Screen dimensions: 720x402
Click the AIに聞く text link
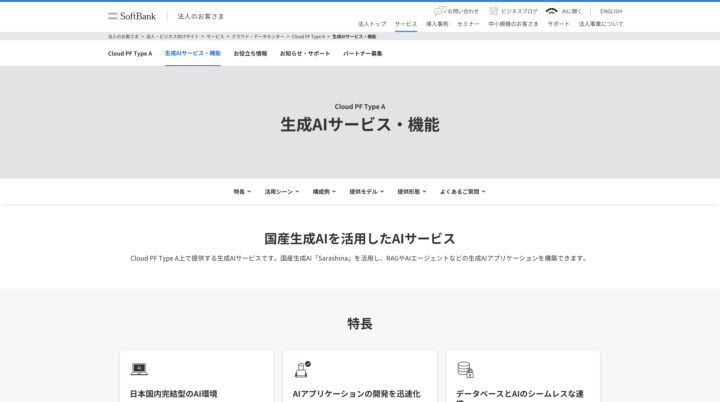coord(572,11)
